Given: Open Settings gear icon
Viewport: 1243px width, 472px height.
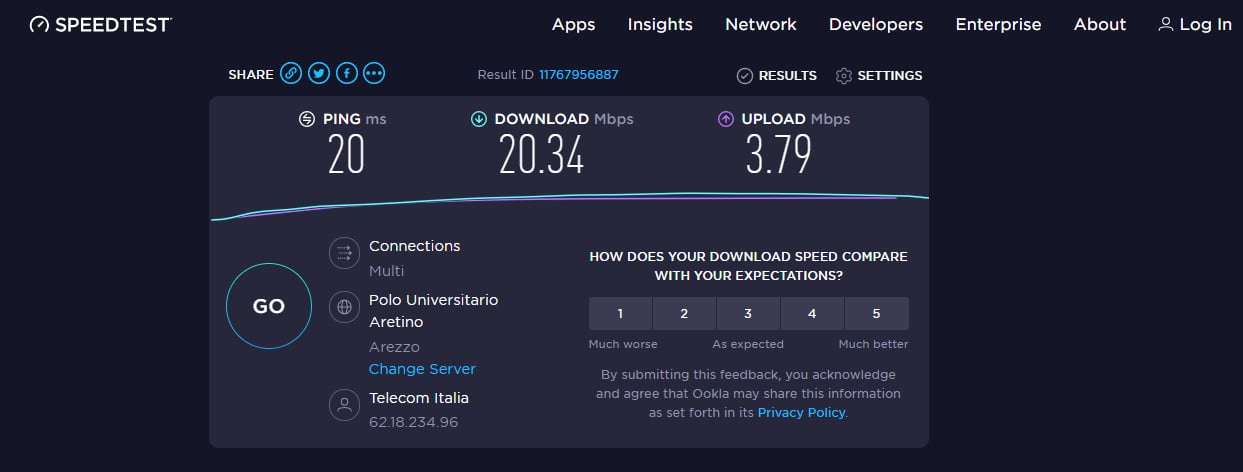Looking at the screenshot, I should pos(843,76).
